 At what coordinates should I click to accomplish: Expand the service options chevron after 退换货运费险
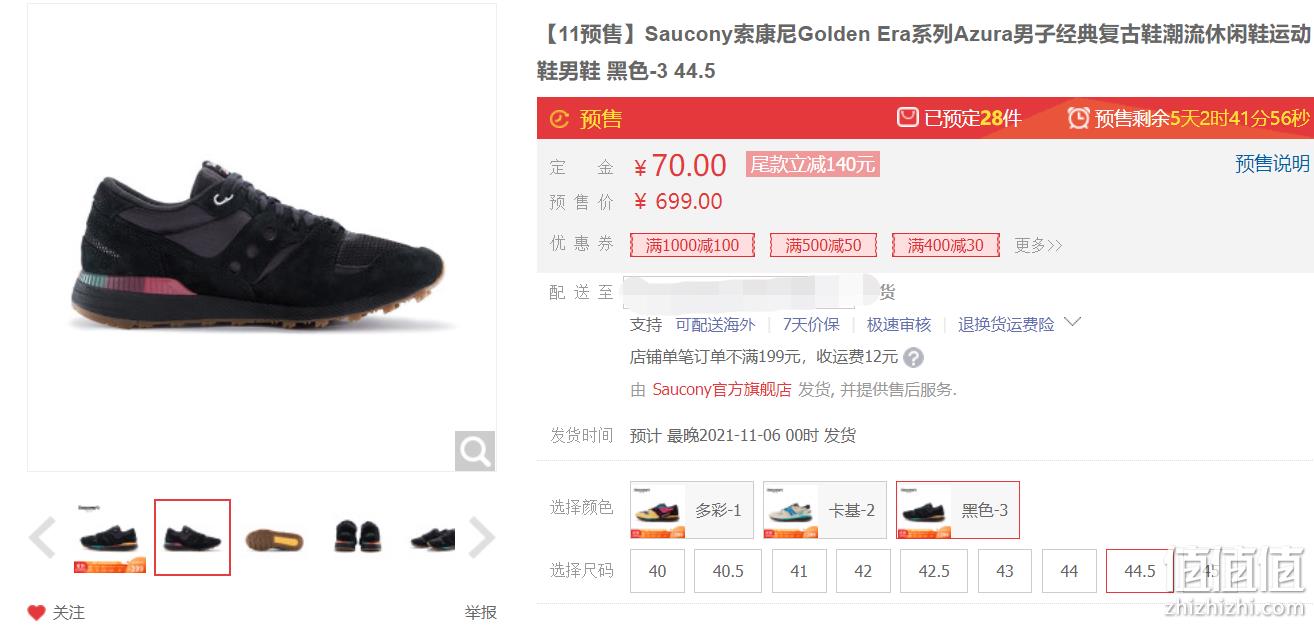[x=1072, y=322]
